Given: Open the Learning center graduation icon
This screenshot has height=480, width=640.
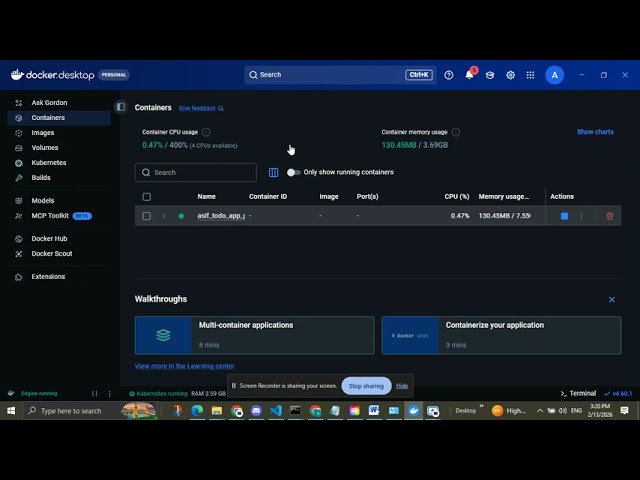Looking at the screenshot, I should tap(490, 75).
